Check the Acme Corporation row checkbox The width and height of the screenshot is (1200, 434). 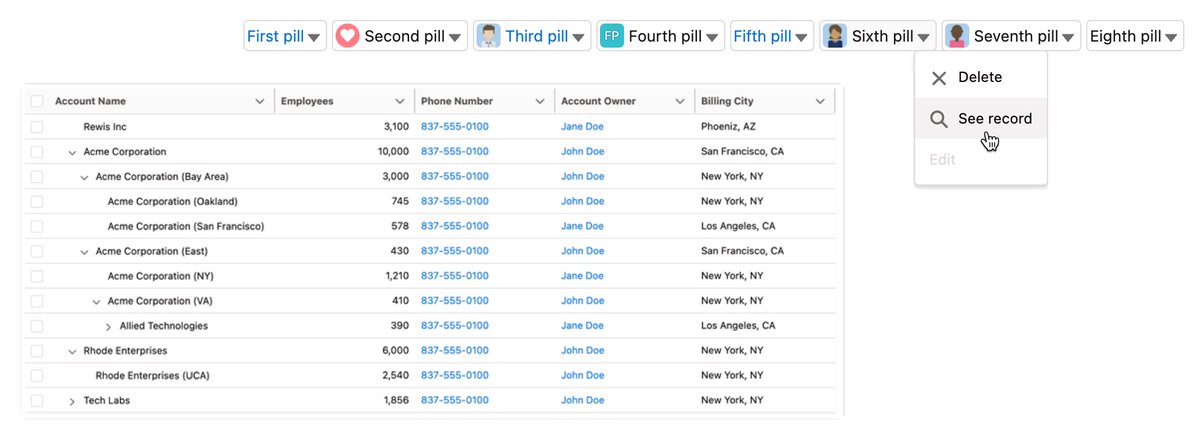pos(37,152)
